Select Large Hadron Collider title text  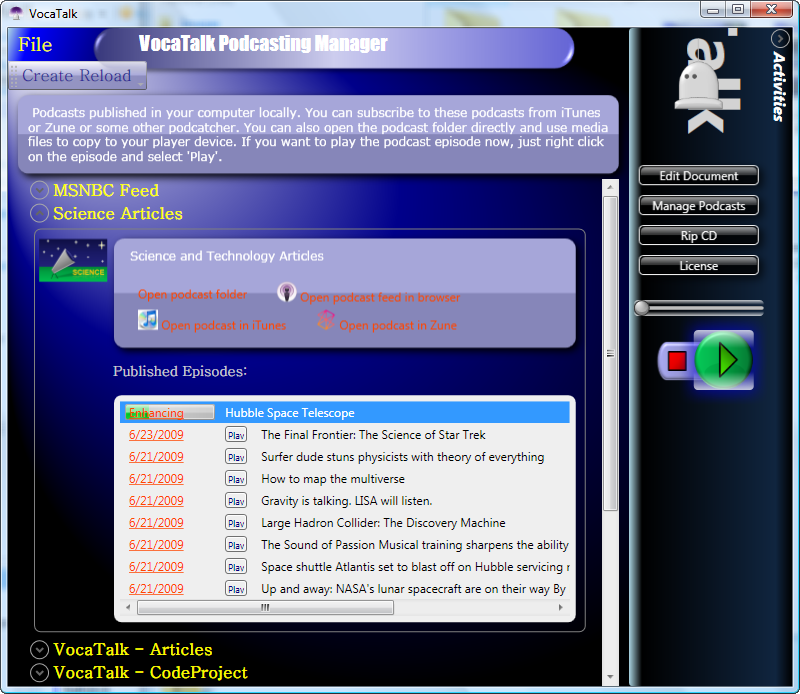point(383,523)
